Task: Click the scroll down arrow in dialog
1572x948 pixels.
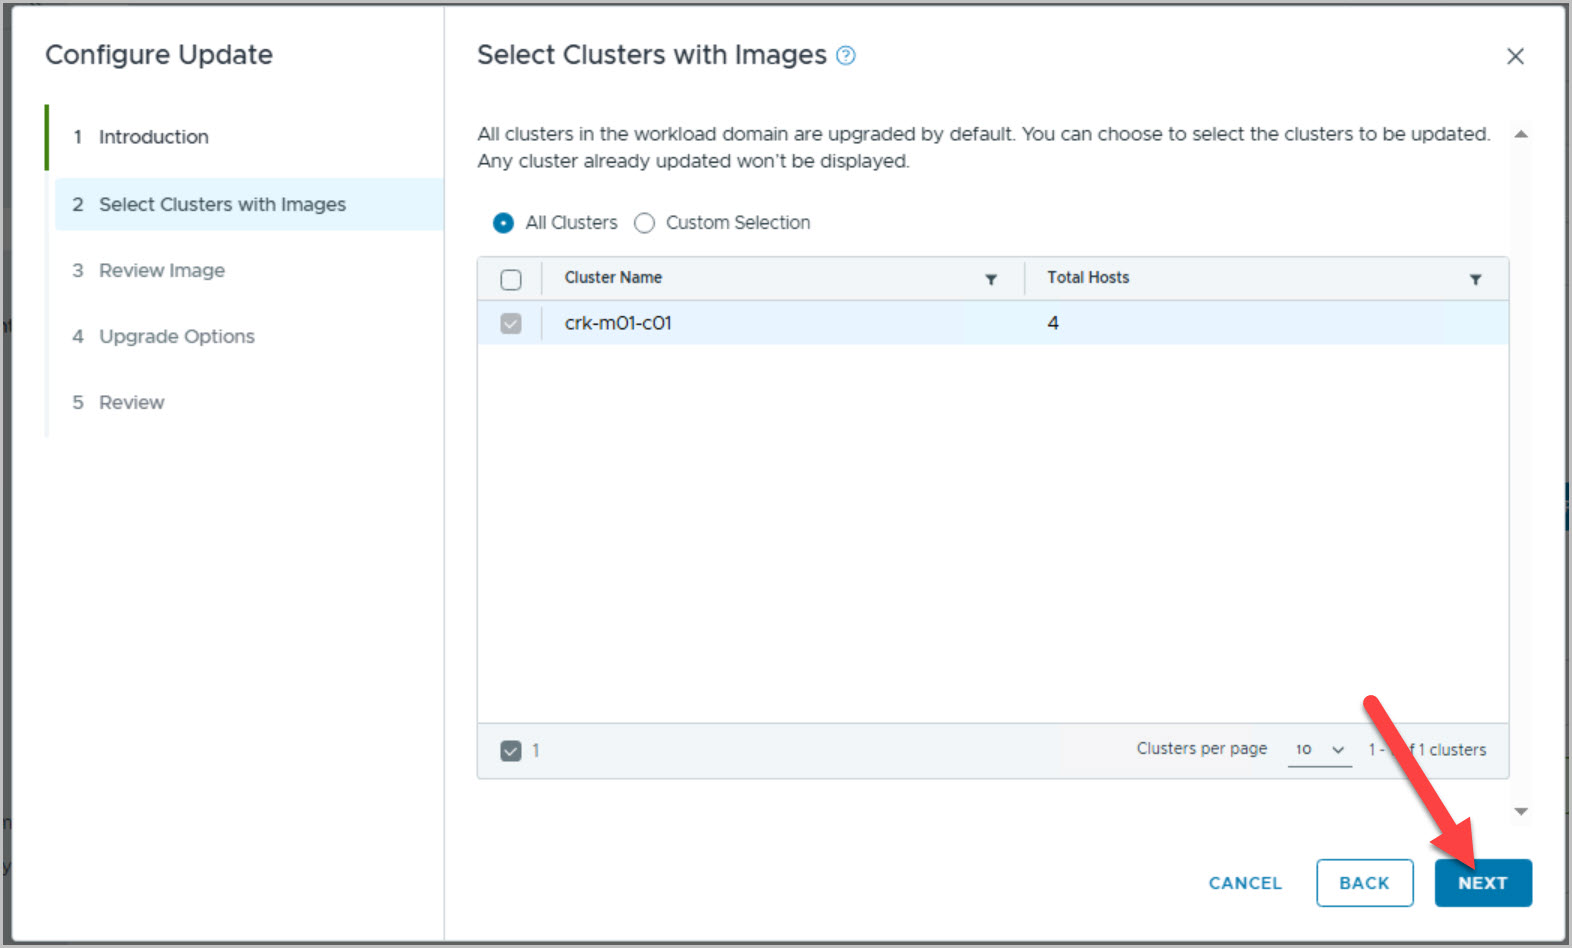Action: coord(1521,812)
